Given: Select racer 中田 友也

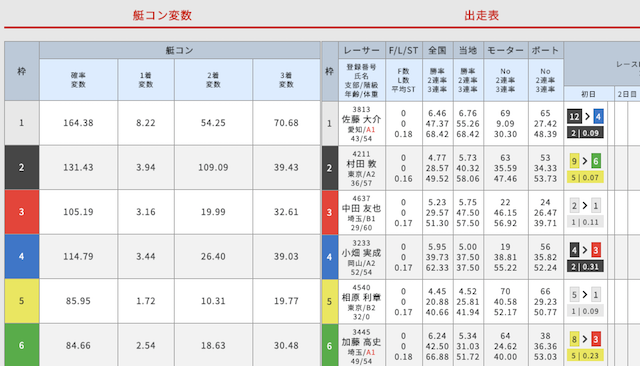Looking at the screenshot, I should 361,209.
